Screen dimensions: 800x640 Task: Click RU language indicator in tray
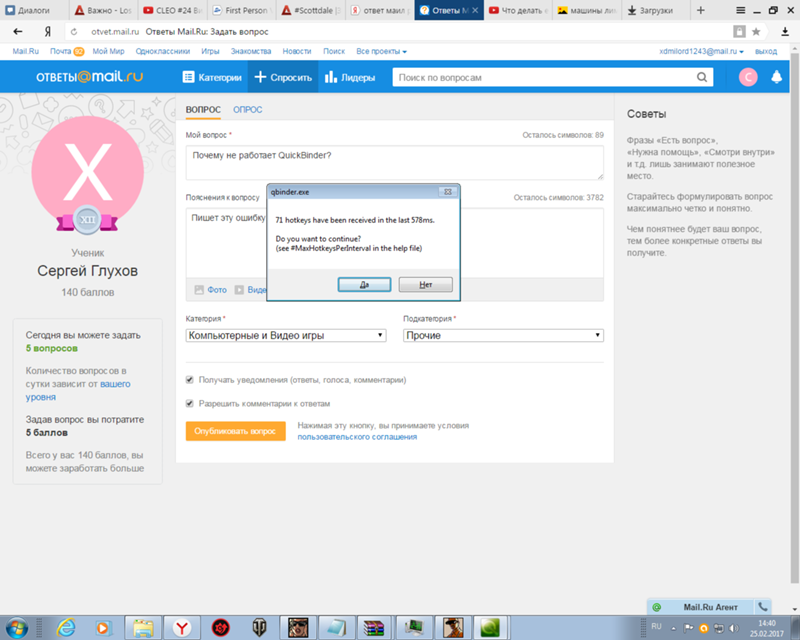tap(656, 626)
